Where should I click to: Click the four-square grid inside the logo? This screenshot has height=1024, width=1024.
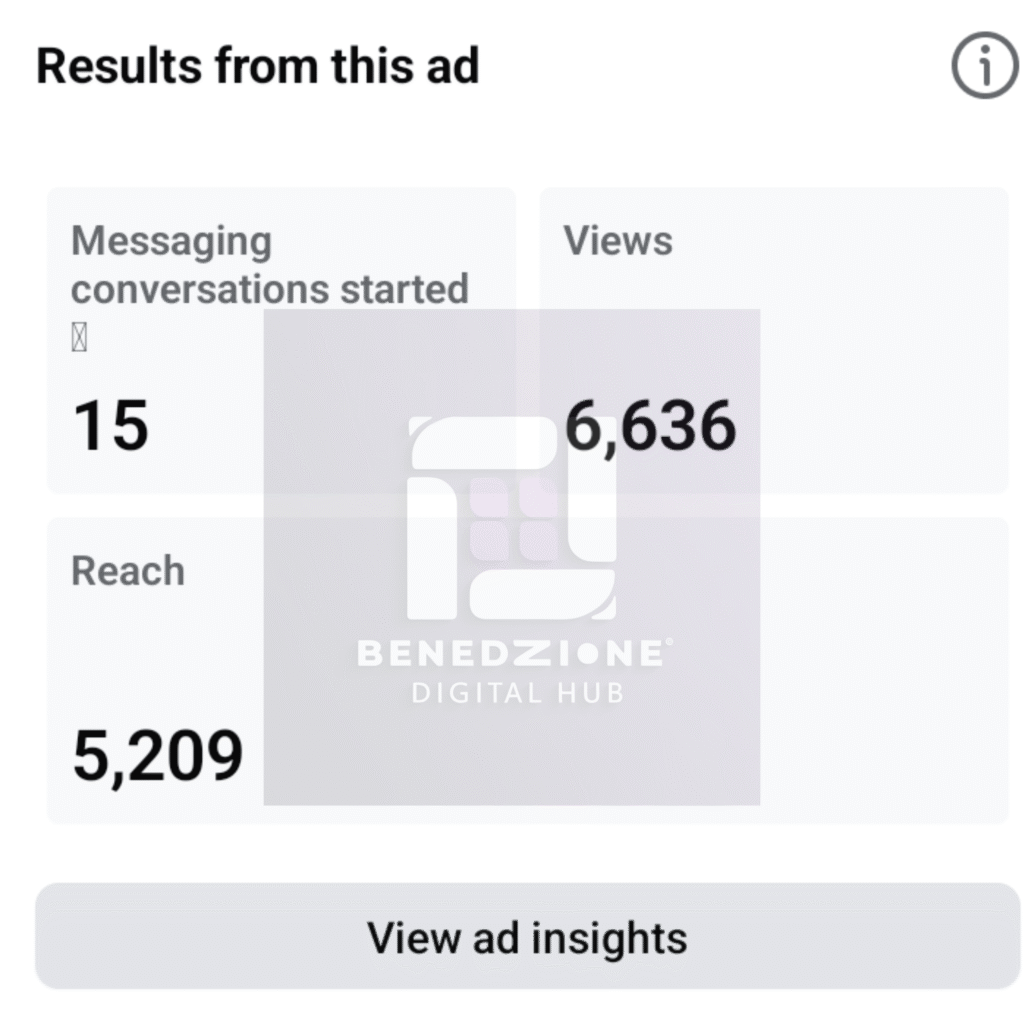point(514,519)
